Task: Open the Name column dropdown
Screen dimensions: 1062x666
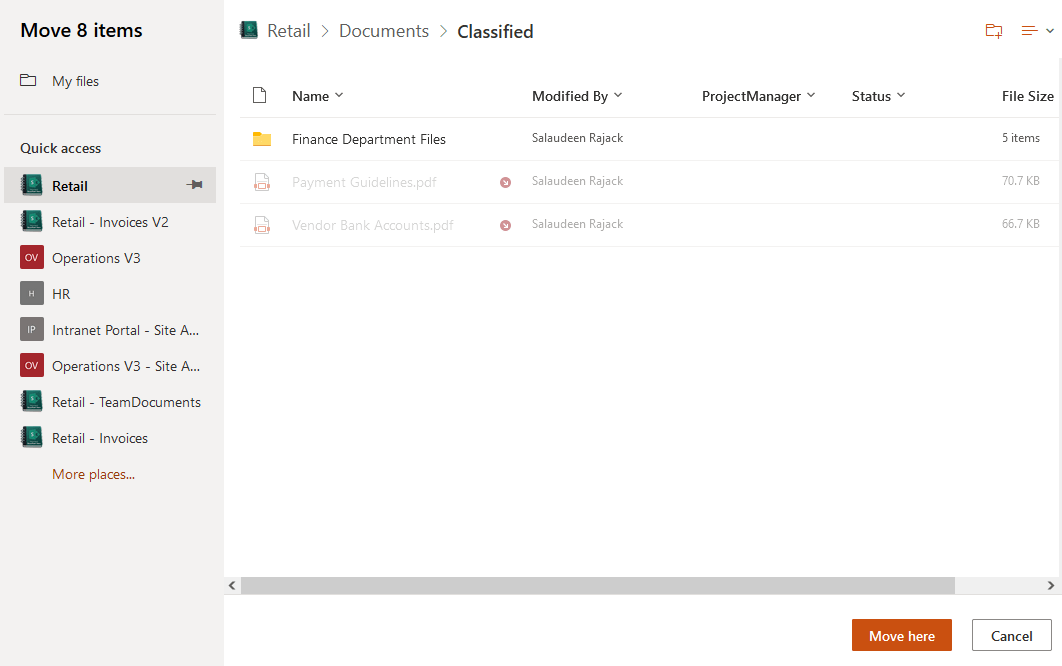Action: 339,96
